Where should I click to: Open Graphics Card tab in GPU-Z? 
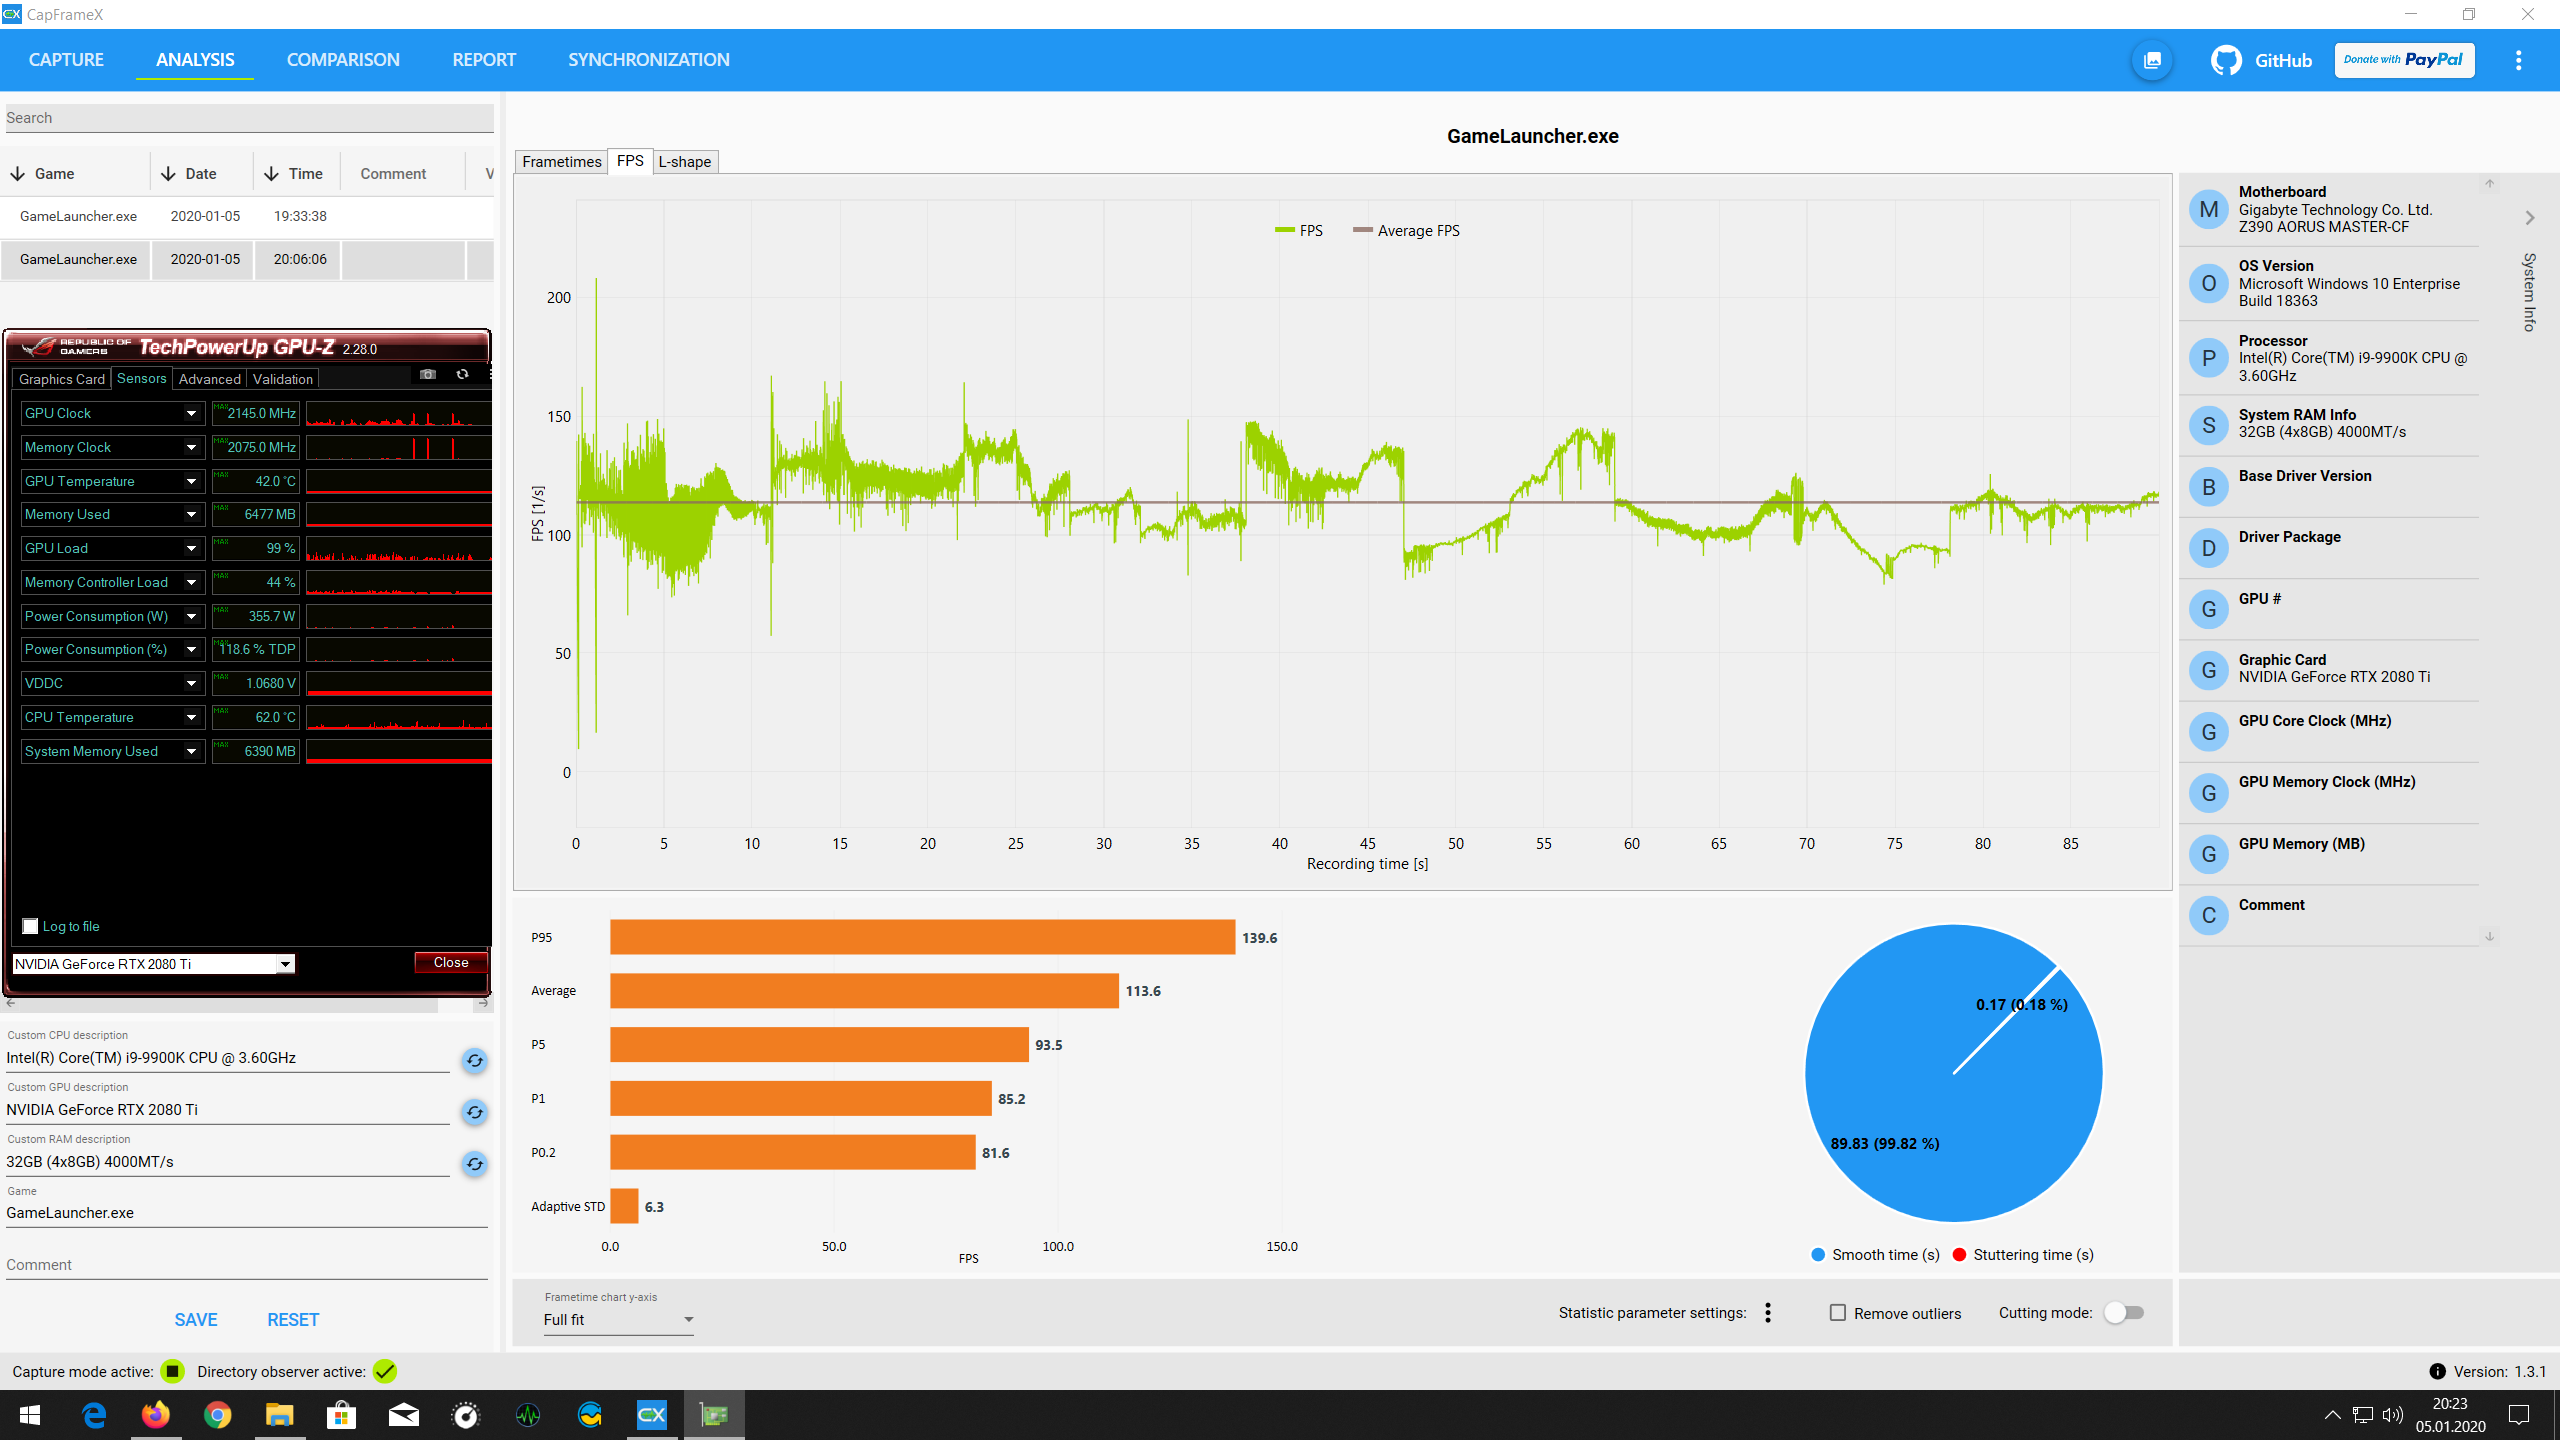(x=62, y=379)
